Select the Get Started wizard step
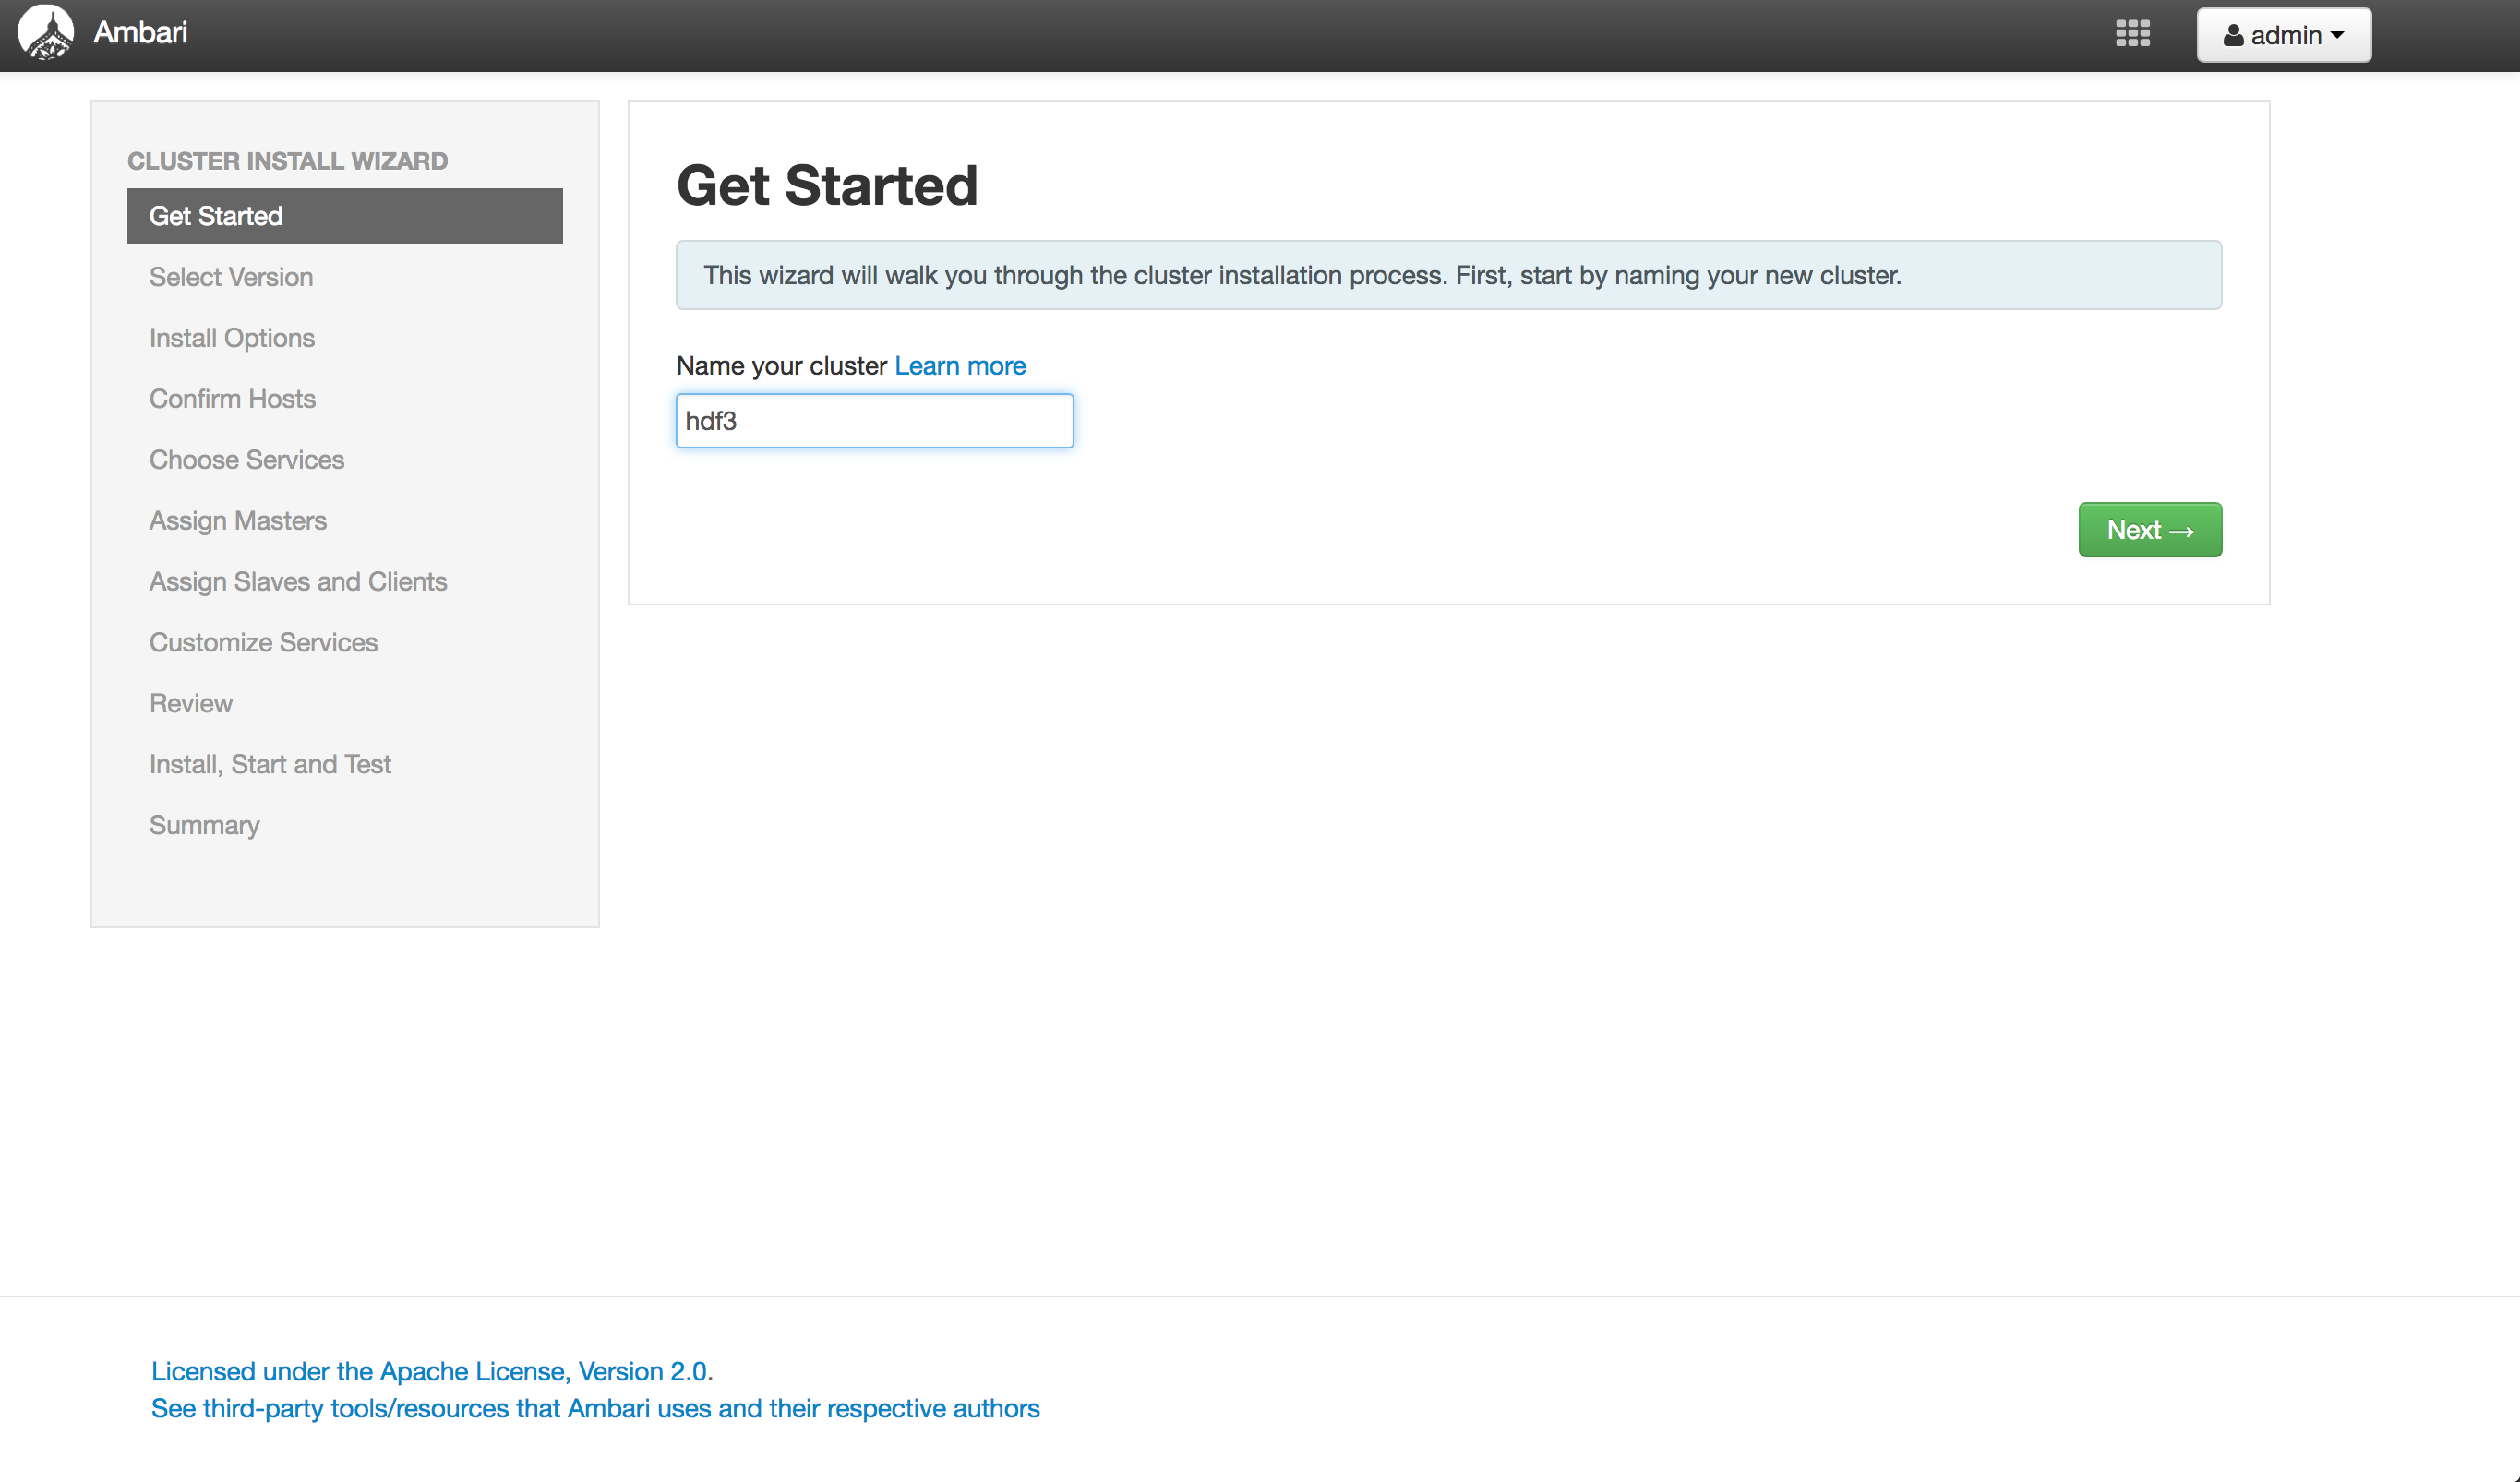The width and height of the screenshot is (2520, 1482). pos(344,216)
